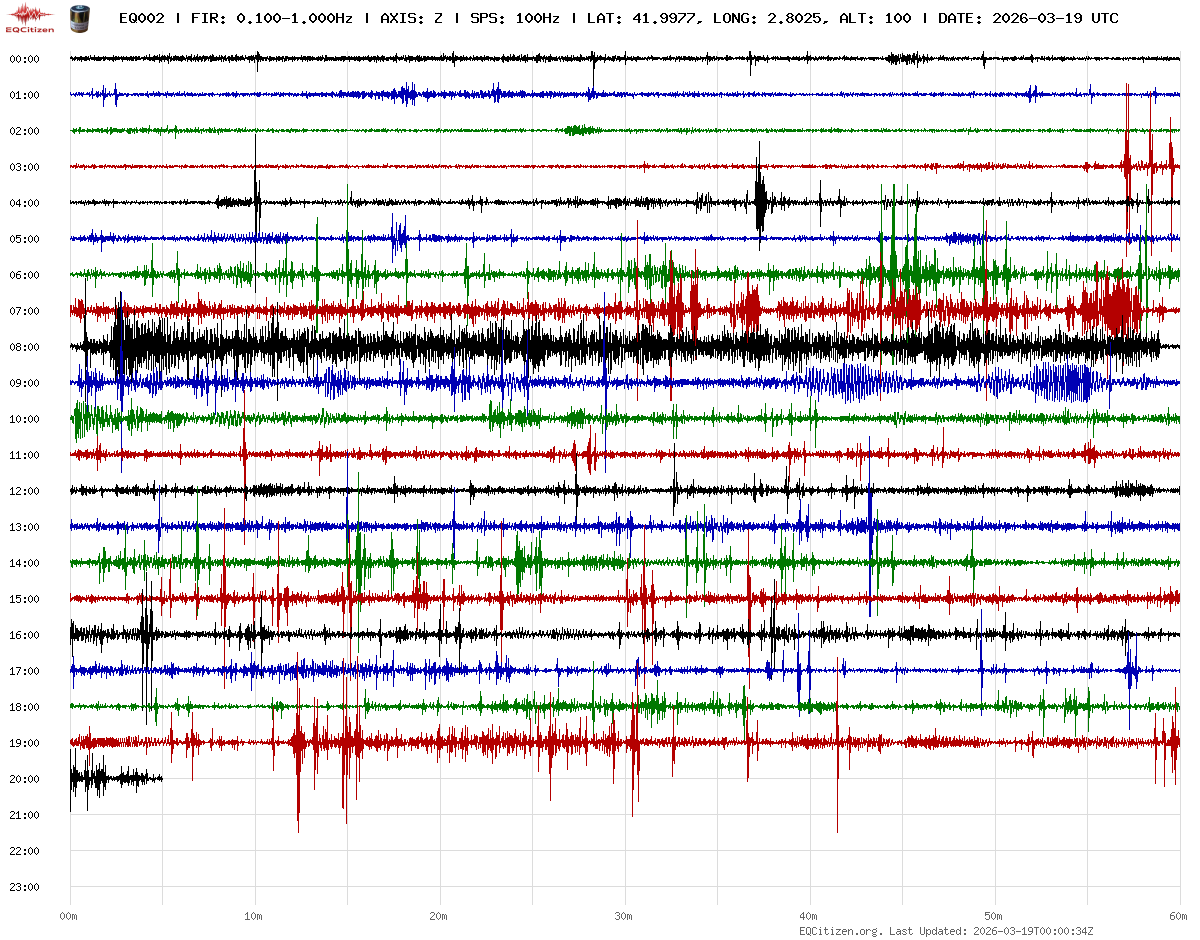Image resolution: width=1200 pixels, height=940 pixels.
Task: Click the EQCitizen logo in the corner
Action: pos(29,17)
